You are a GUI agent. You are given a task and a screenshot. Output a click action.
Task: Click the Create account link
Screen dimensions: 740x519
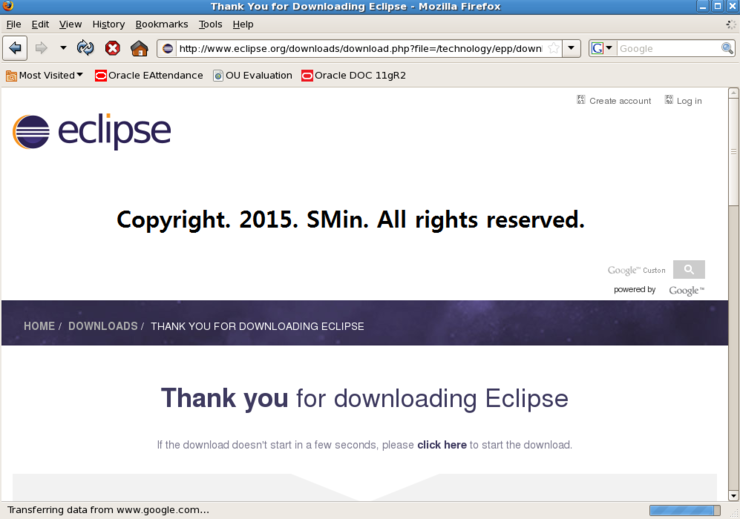[x=620, y=101]
